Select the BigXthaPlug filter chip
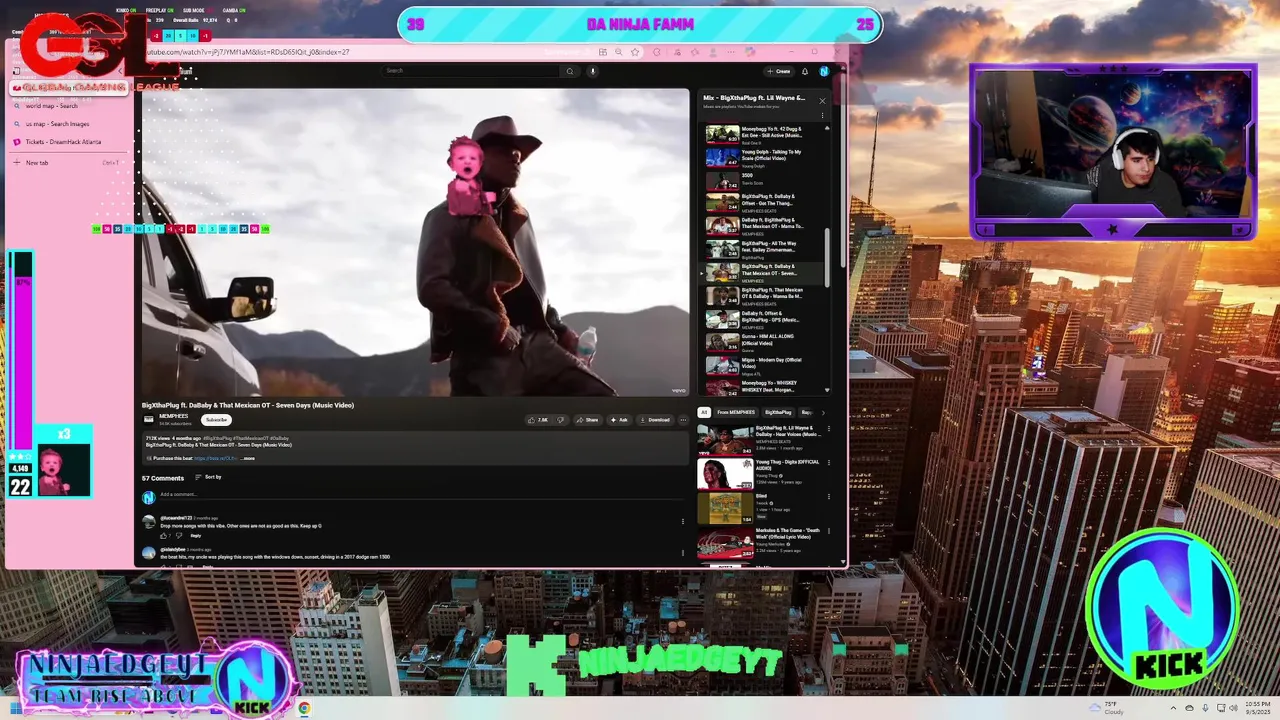1280x720 pixels. pos(778,412)
